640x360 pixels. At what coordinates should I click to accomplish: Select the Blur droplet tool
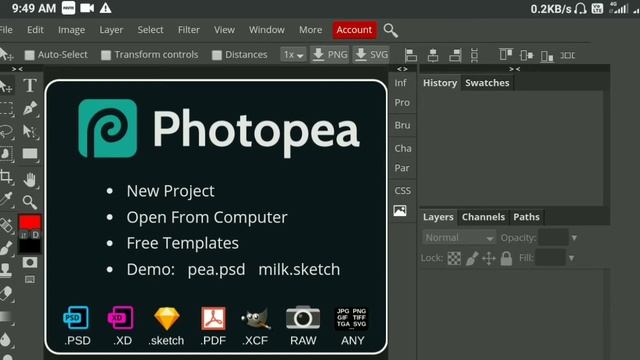(6, 340)
